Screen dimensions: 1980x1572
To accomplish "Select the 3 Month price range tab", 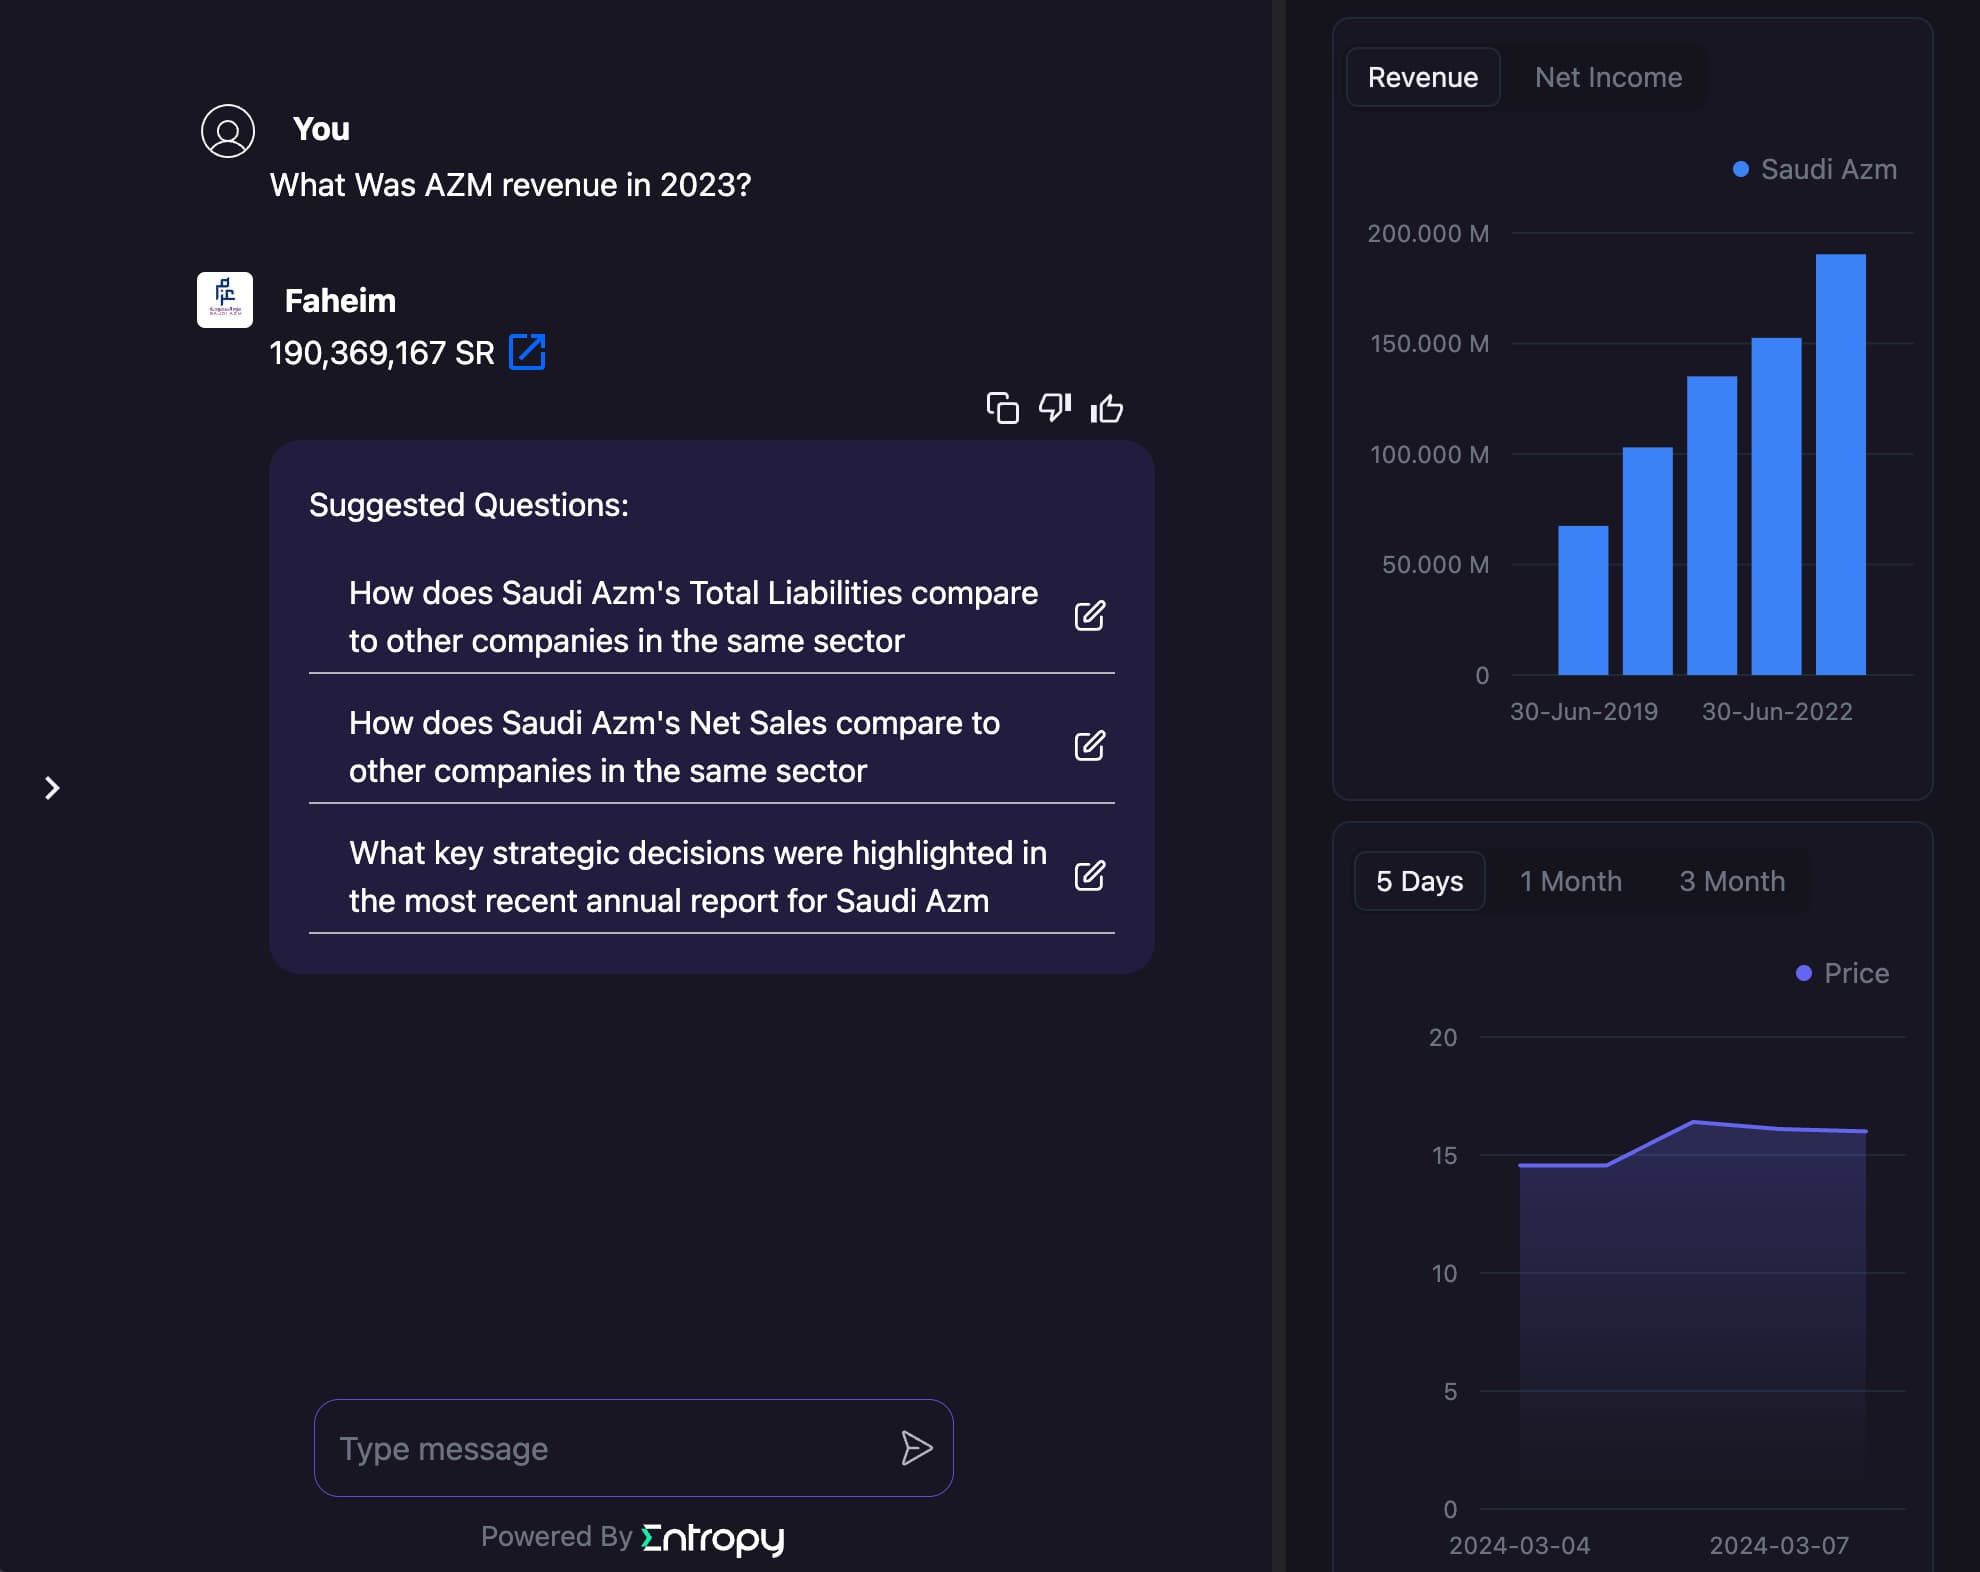I will [1732, 881].
